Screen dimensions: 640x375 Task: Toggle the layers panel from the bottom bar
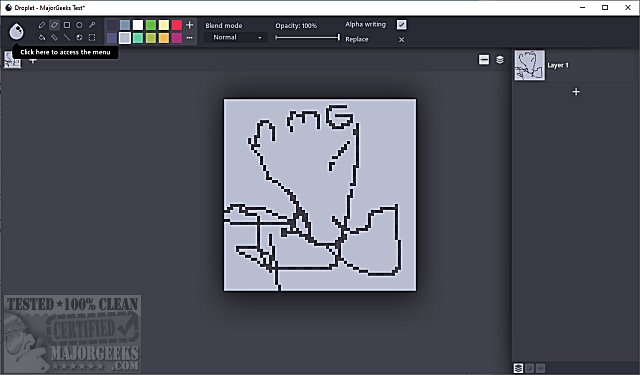click(x=518, y=368)
